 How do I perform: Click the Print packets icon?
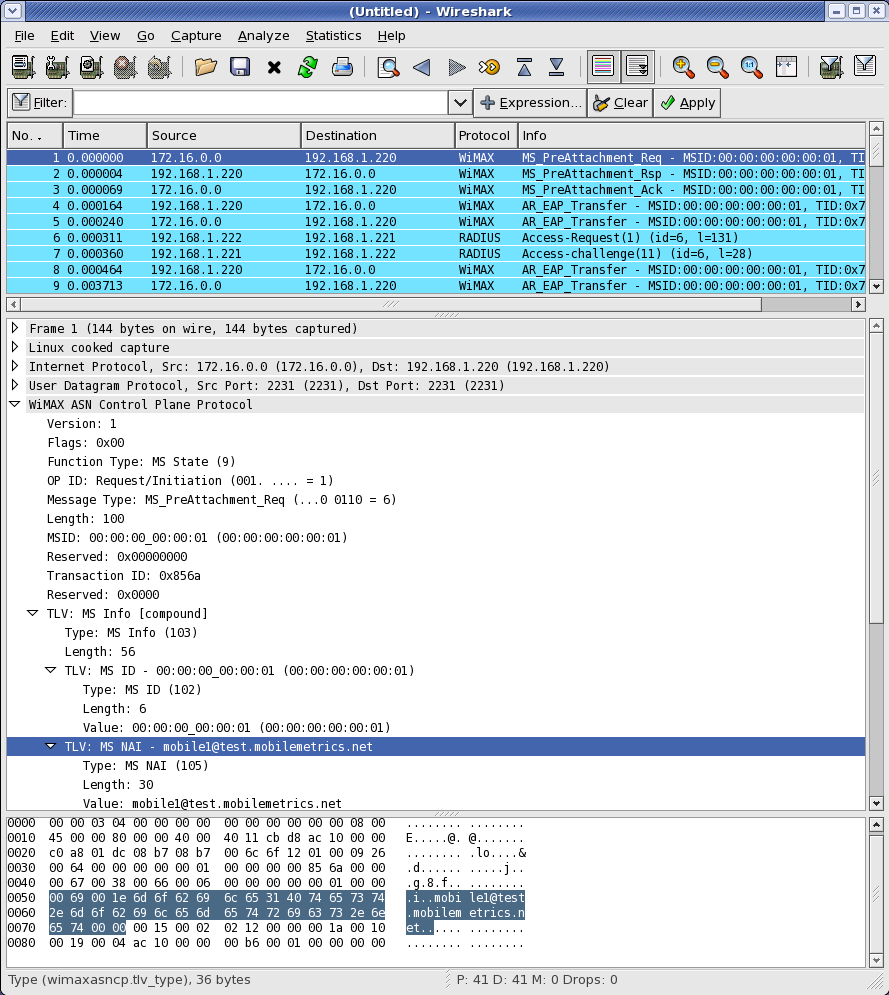342,67
